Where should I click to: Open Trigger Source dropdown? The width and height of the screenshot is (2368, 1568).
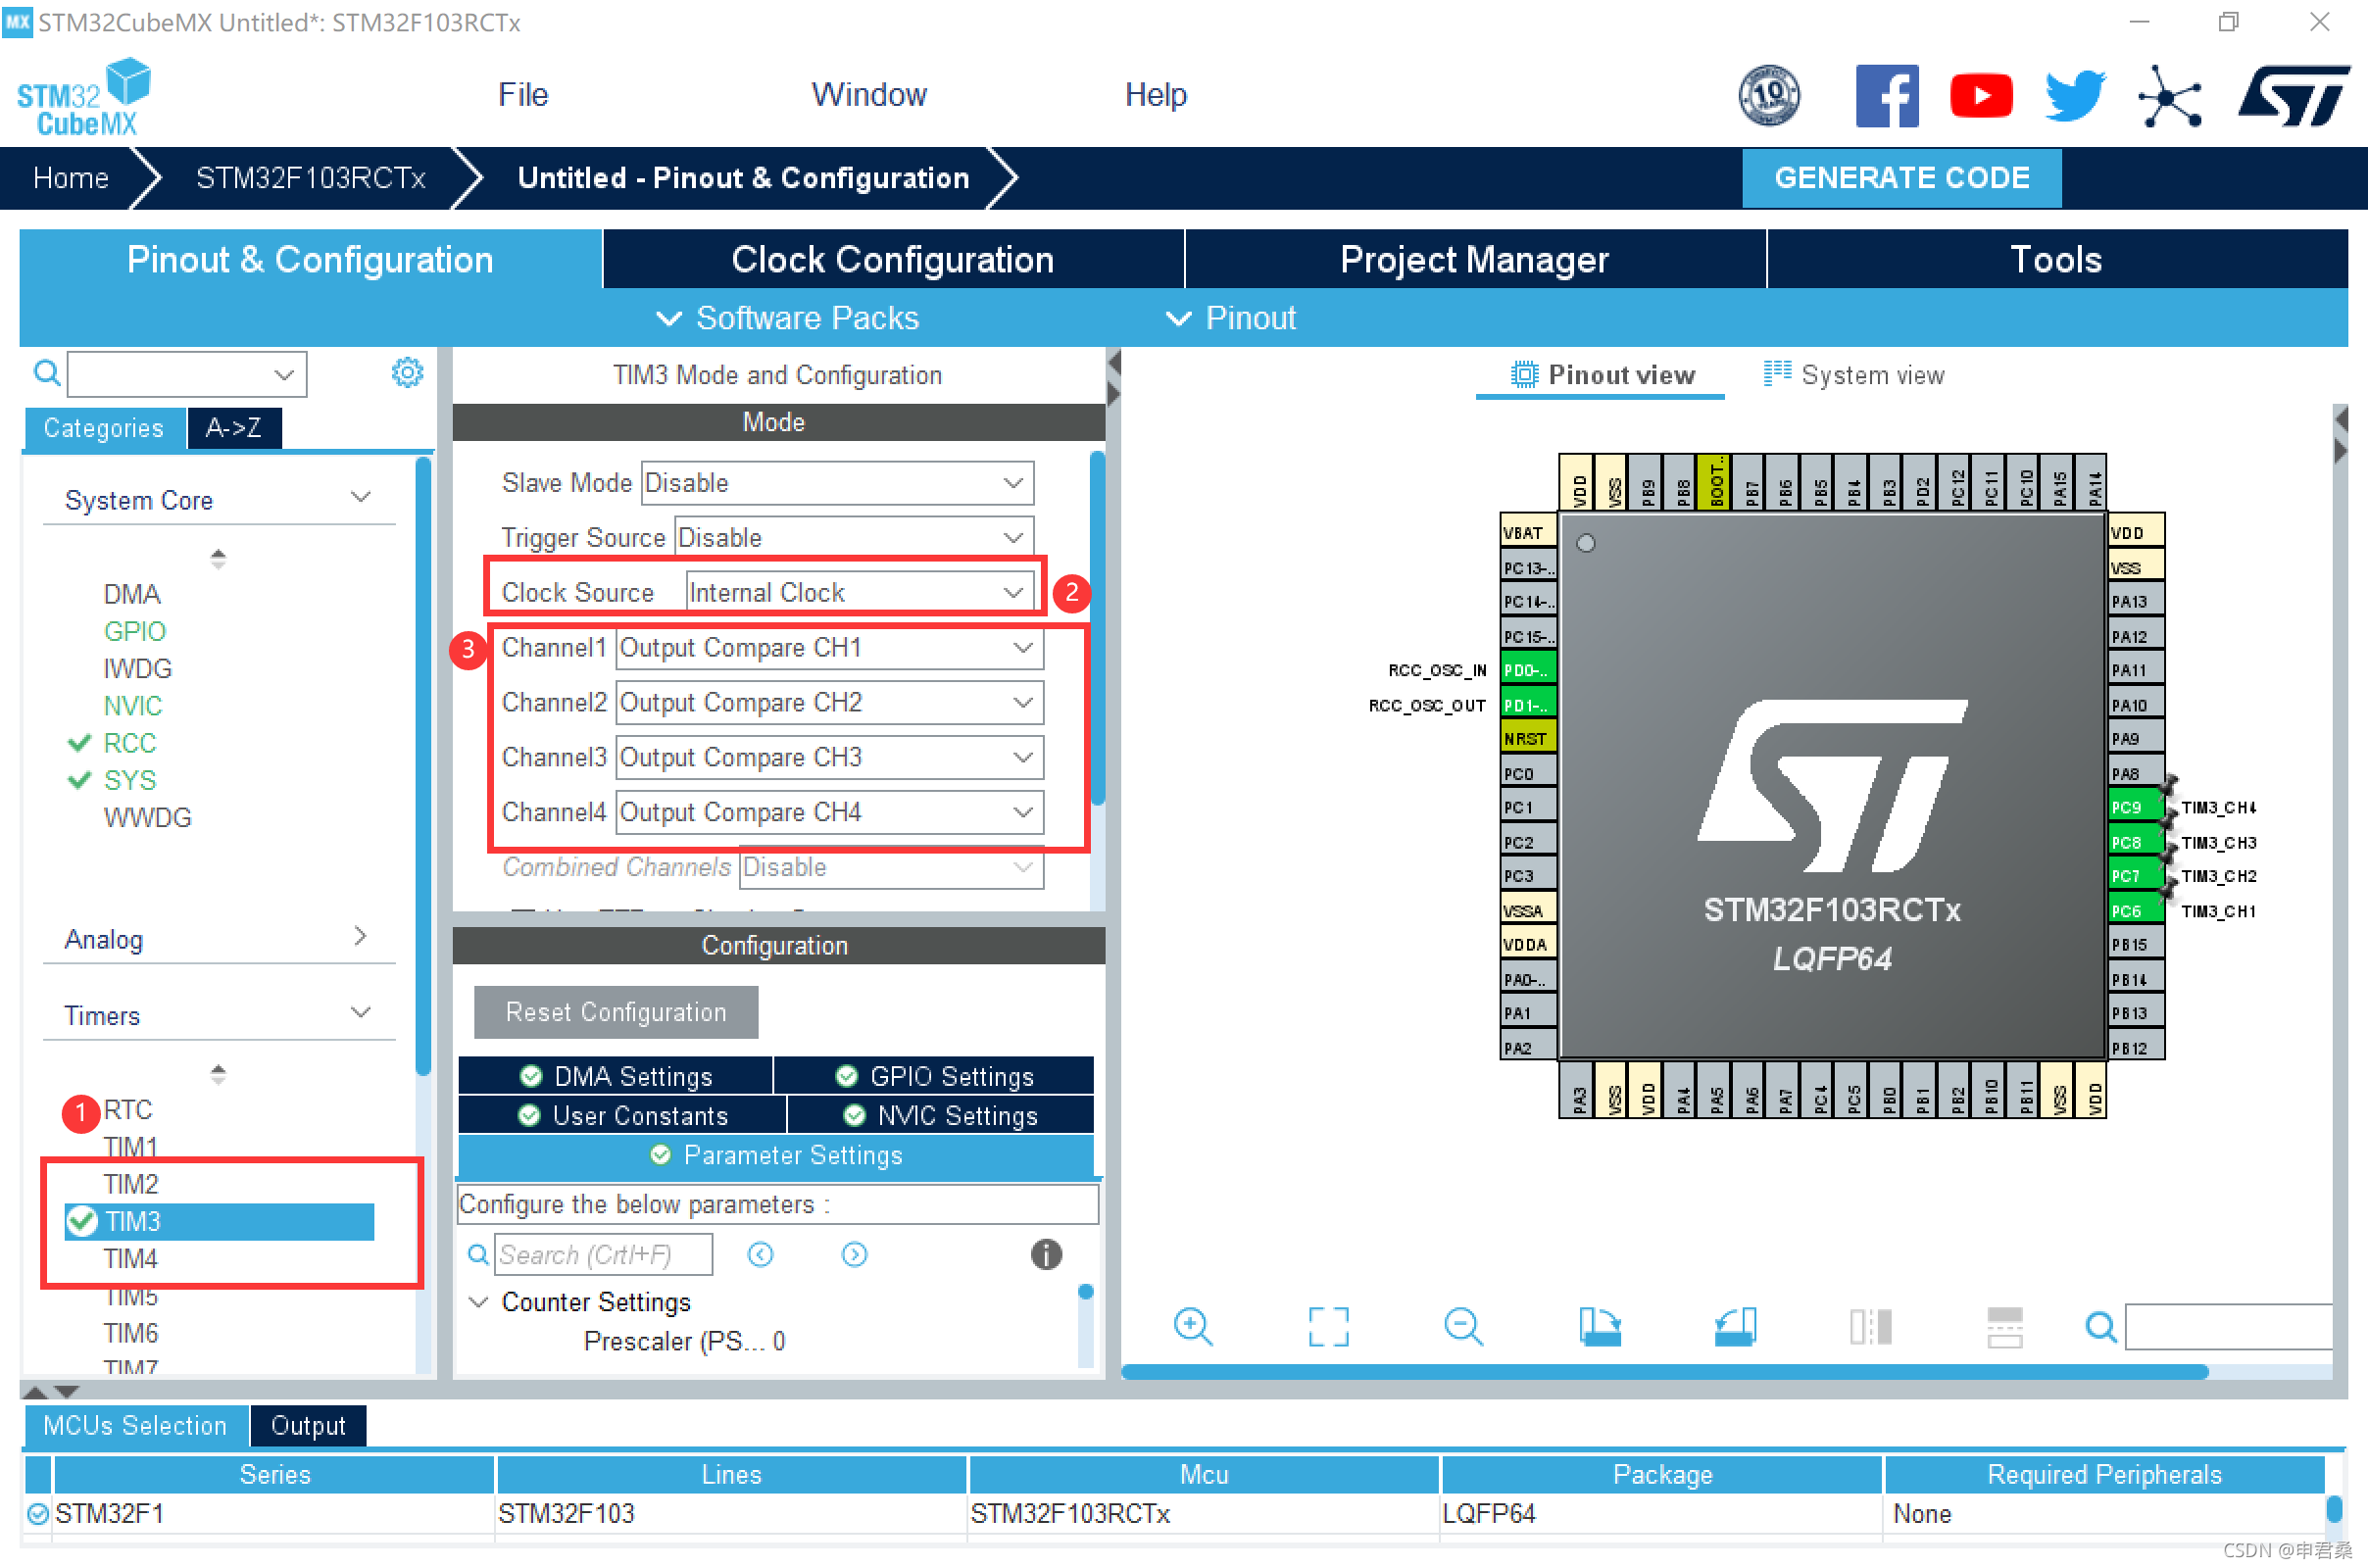click(853, 538)
